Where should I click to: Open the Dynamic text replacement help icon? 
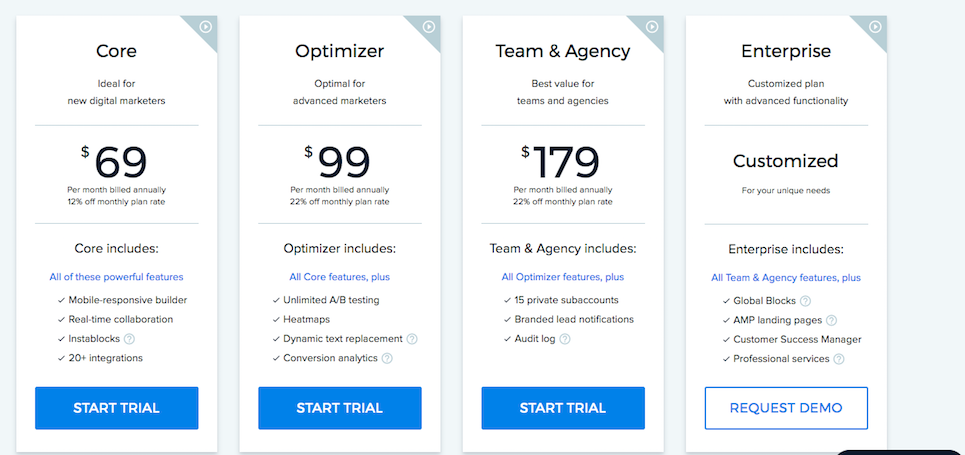(x=412, y=339)
